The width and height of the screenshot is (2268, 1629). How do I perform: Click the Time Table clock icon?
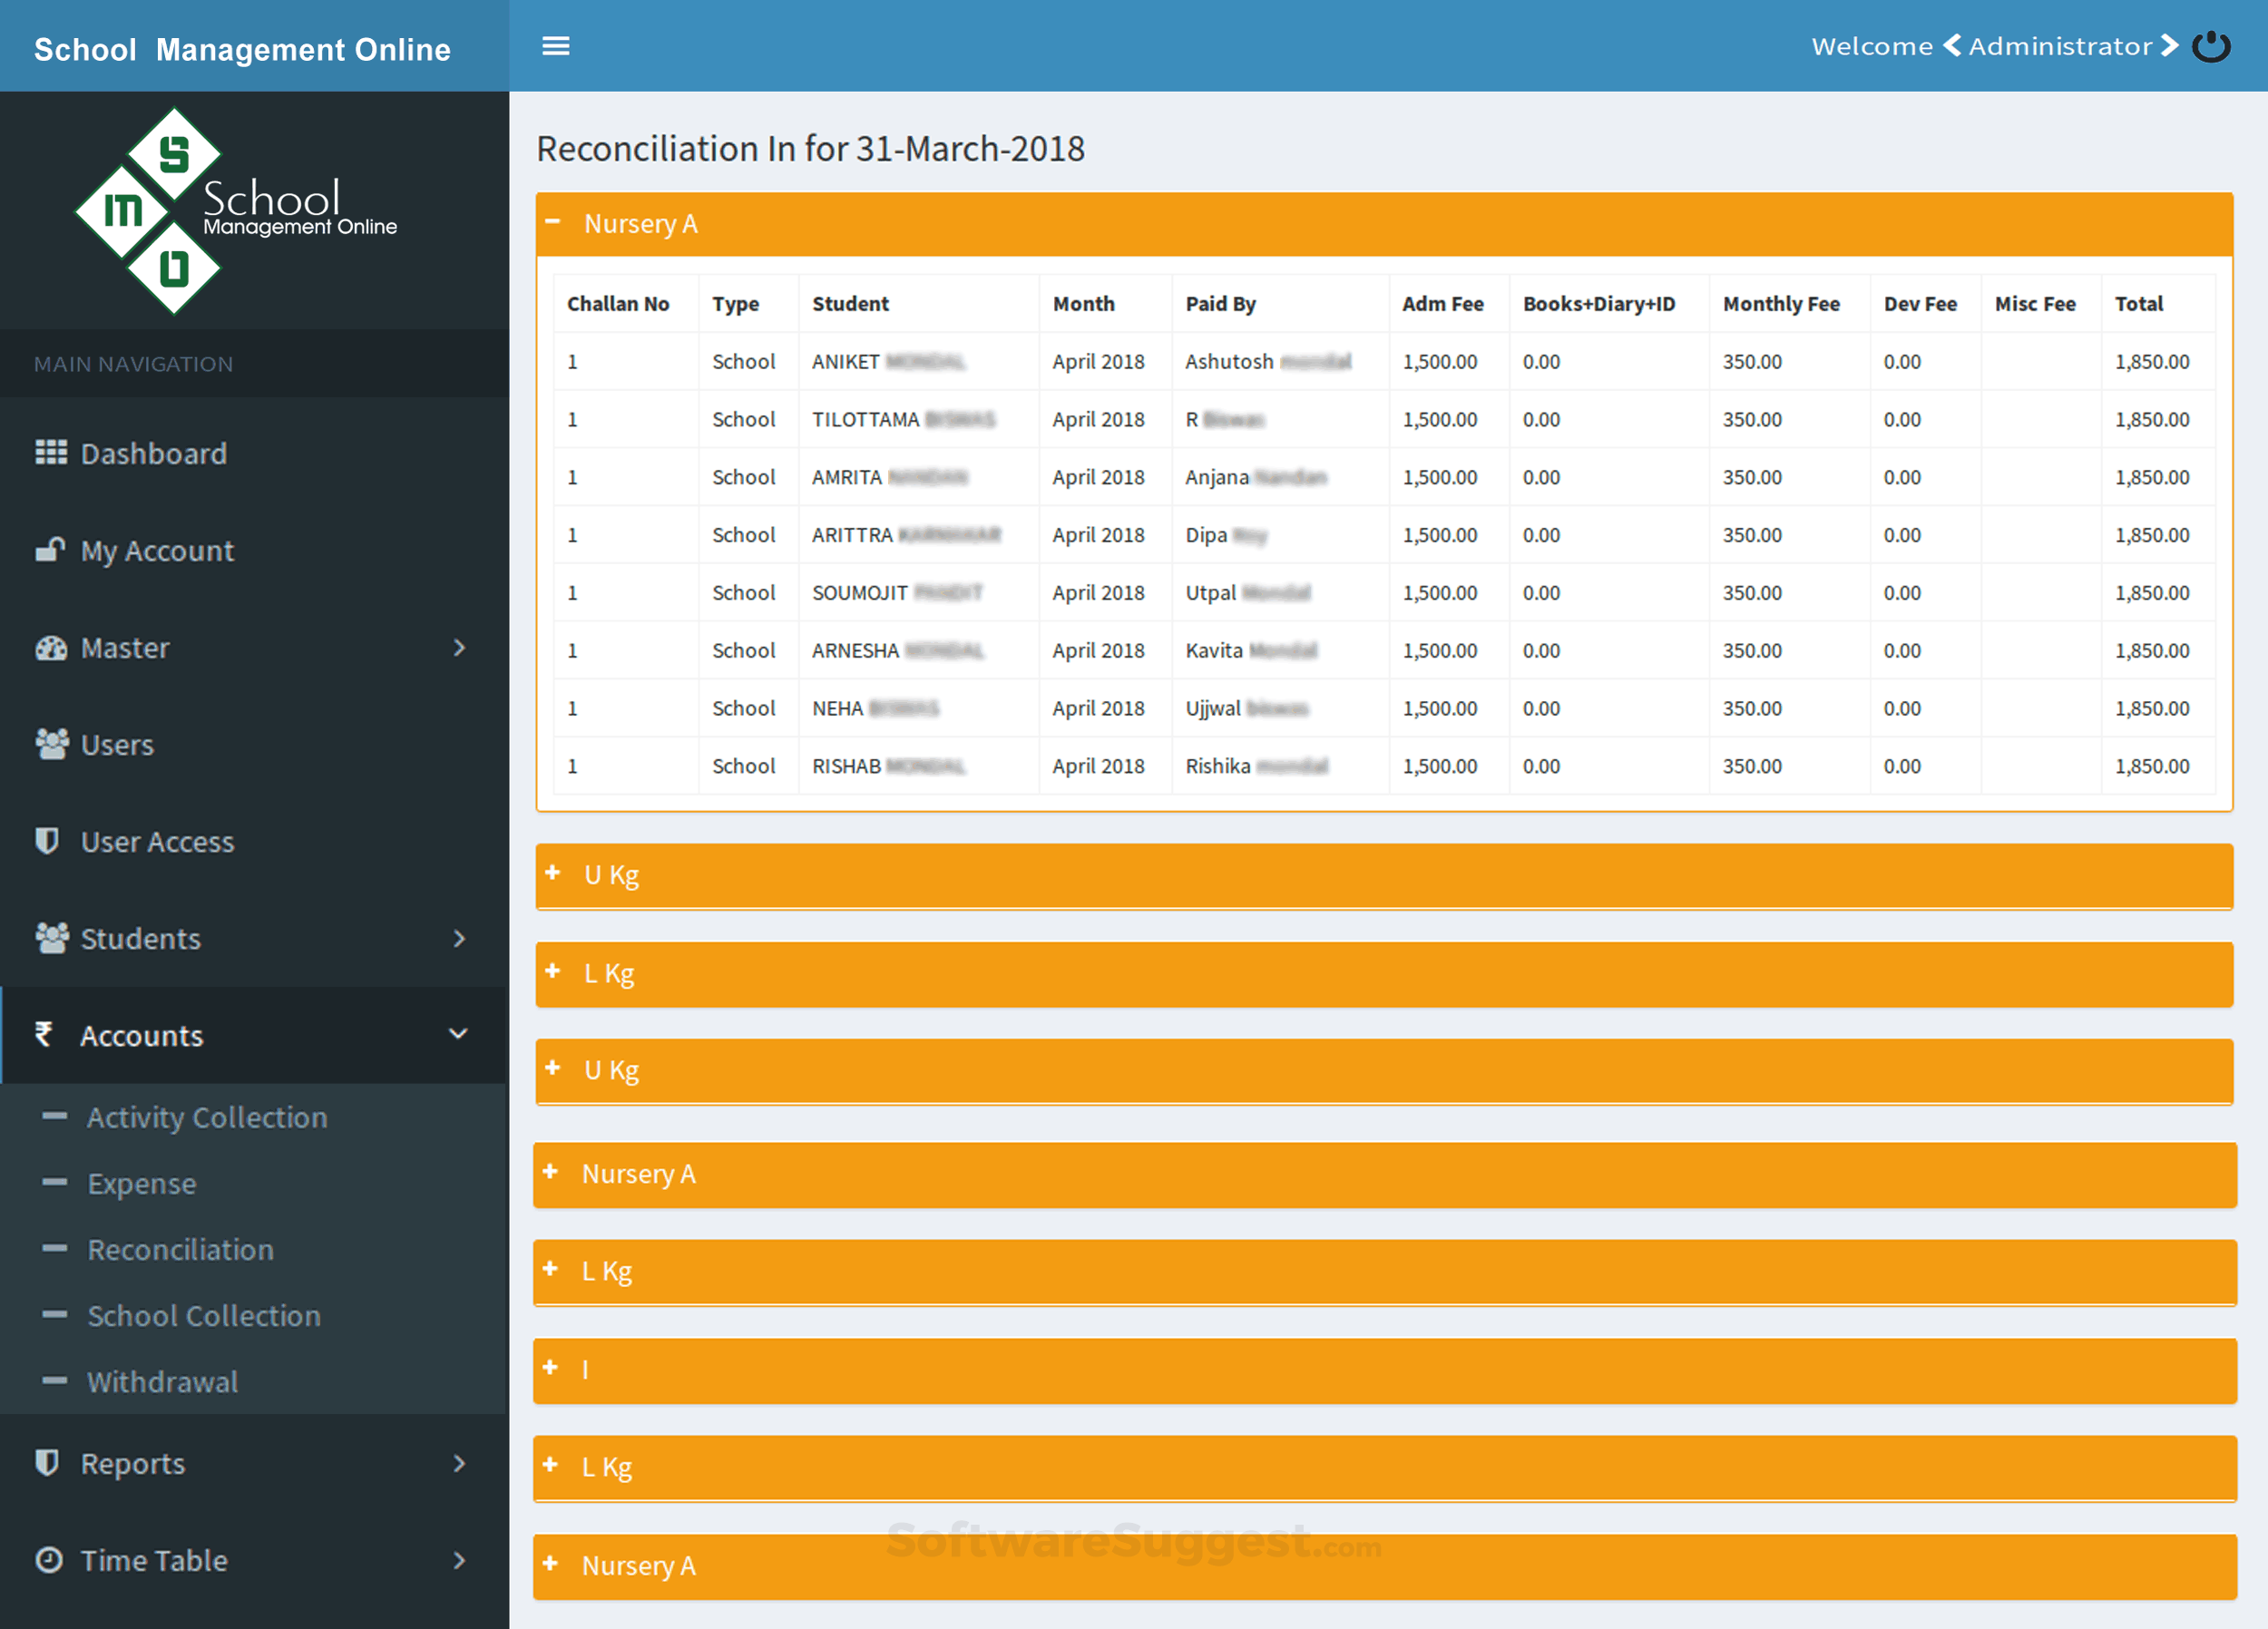pos(49,1560)
